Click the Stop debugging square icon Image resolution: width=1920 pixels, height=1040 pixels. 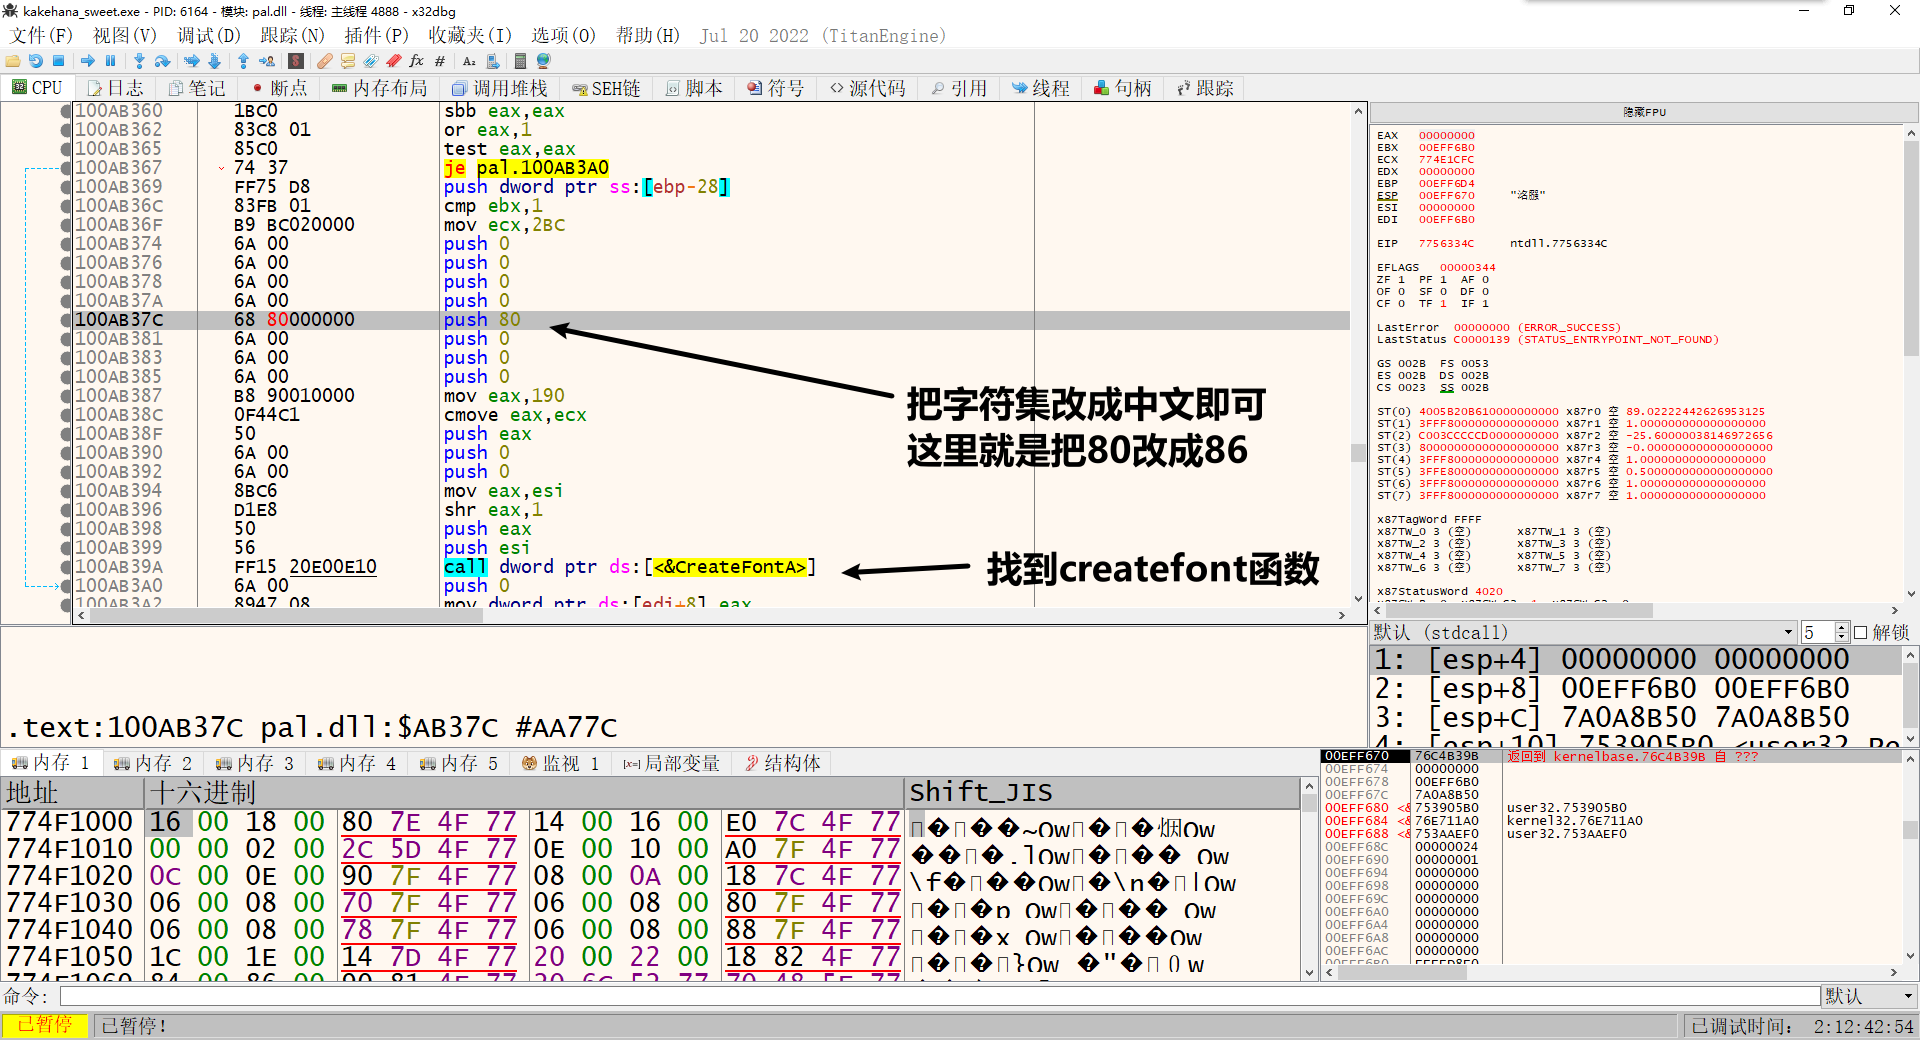pos(59,61)
